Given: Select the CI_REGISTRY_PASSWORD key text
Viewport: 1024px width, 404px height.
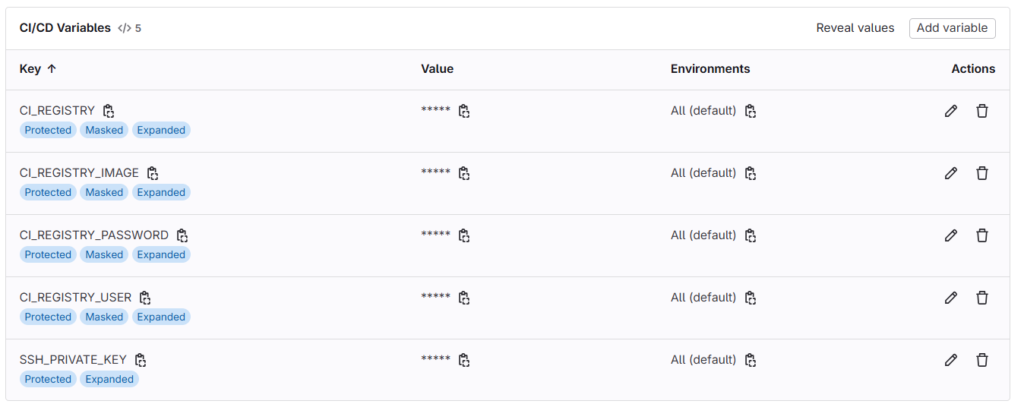Looking at the screenshot, I should tap(94, 235).
